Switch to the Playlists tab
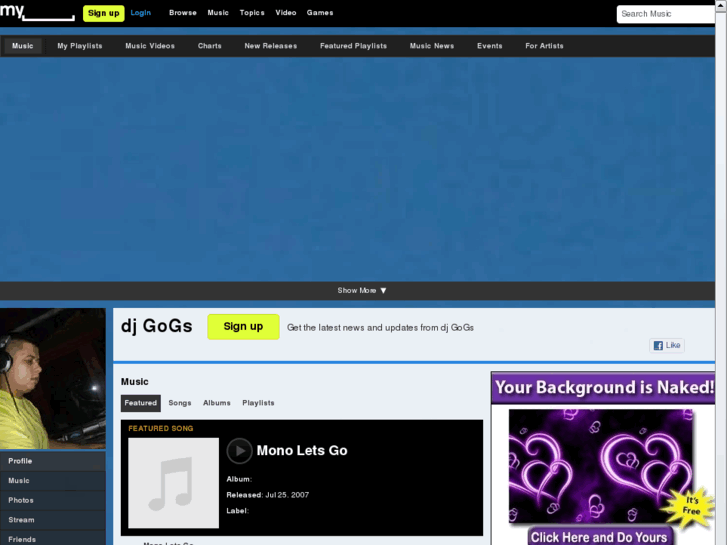This screenshot has width=727, height=545. (258, 403)
